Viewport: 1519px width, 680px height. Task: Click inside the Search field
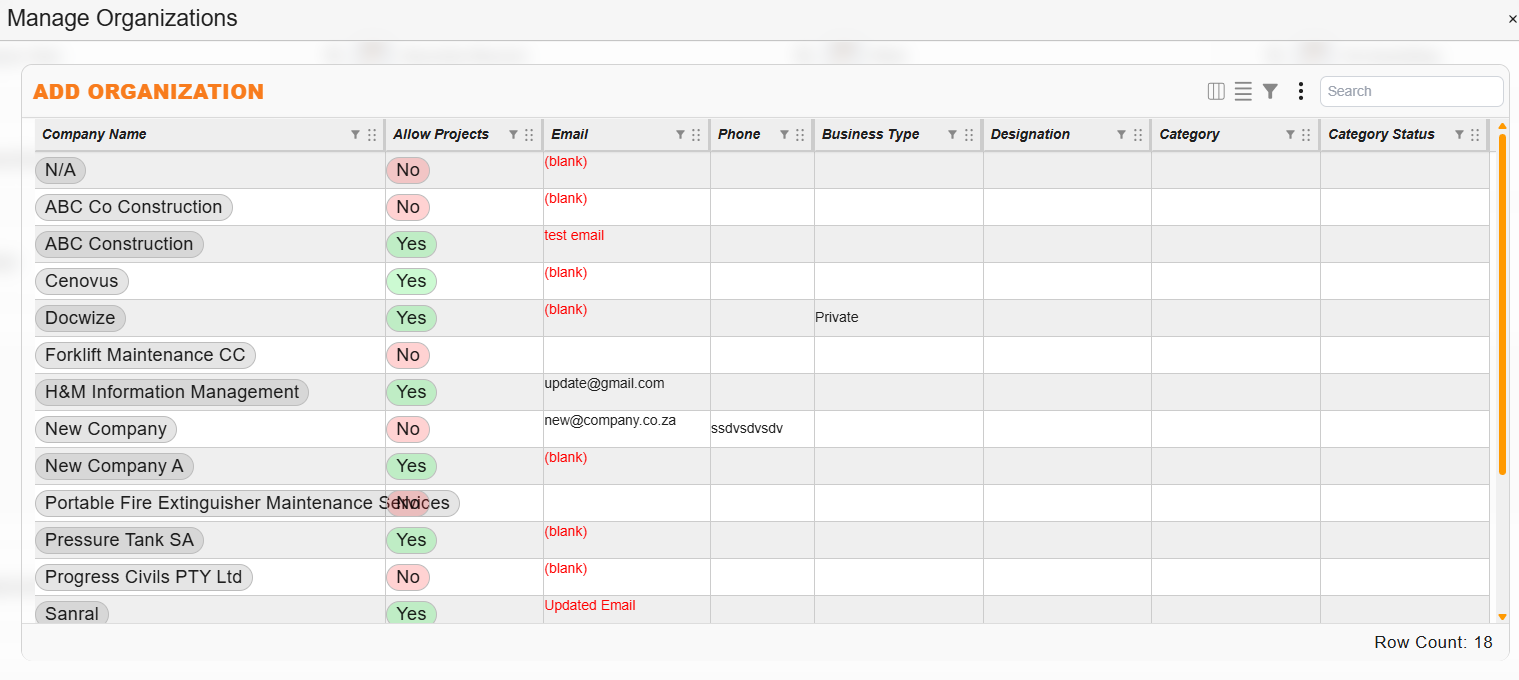point(1411,91)
